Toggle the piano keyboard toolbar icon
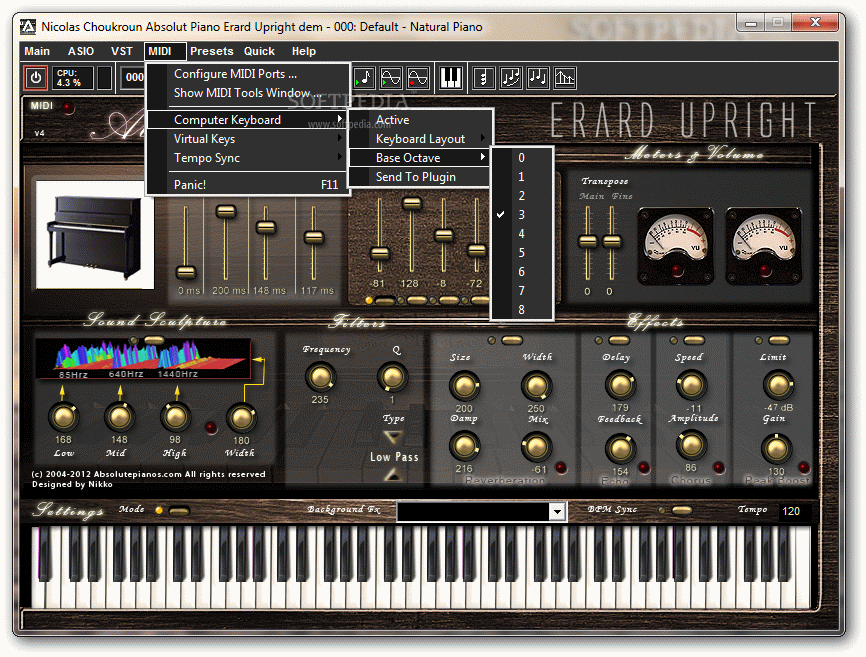Screen dimensions: 866x657 pos(451,78)
